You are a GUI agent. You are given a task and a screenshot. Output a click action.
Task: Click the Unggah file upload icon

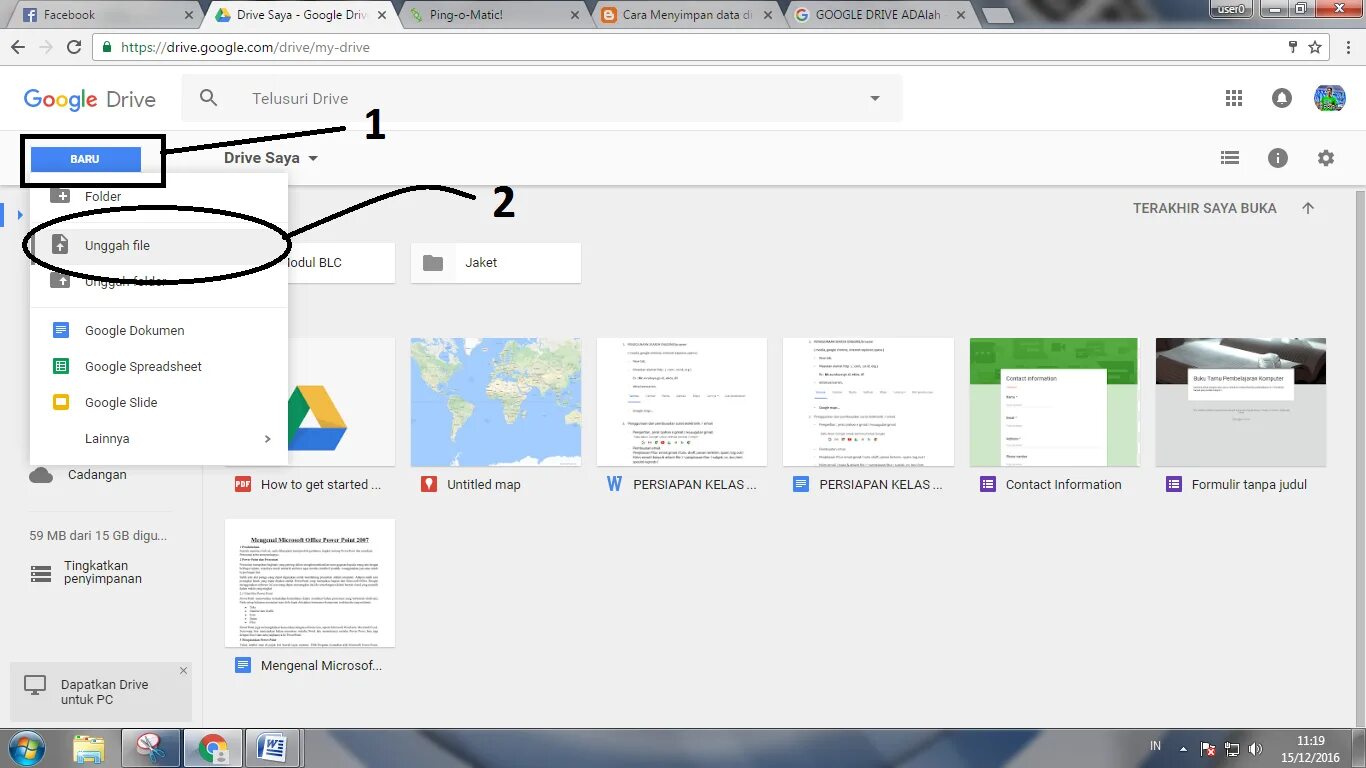60,245
